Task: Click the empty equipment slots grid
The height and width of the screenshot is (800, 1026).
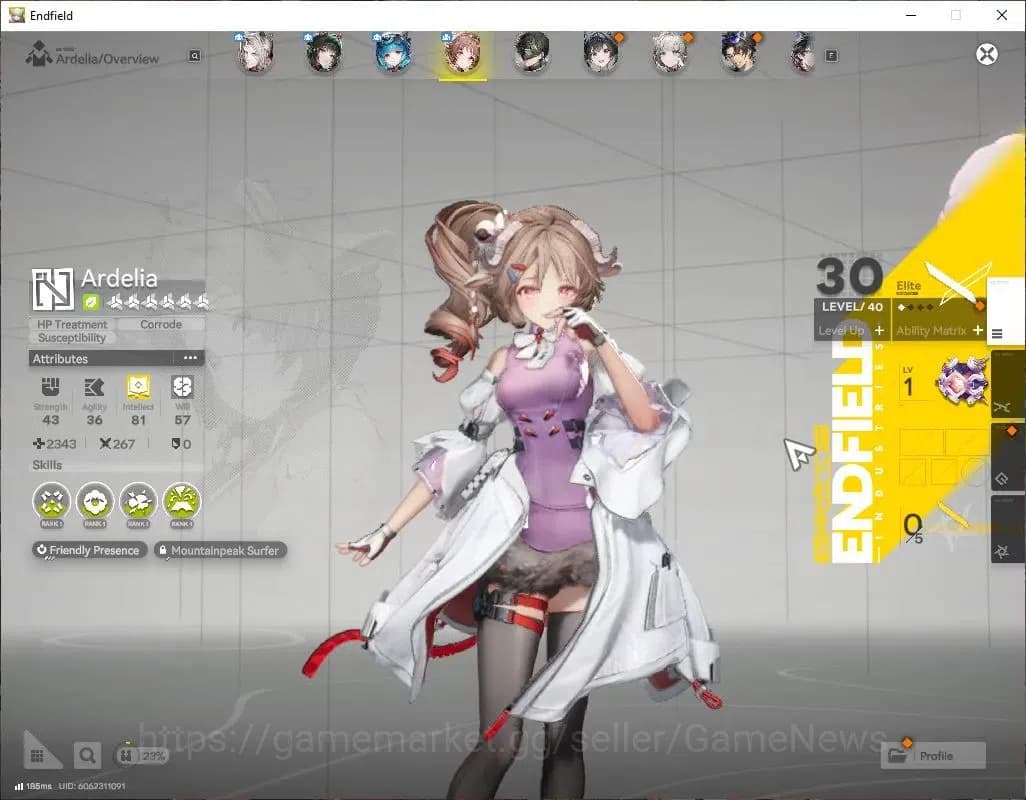Action: click(944, 456)
